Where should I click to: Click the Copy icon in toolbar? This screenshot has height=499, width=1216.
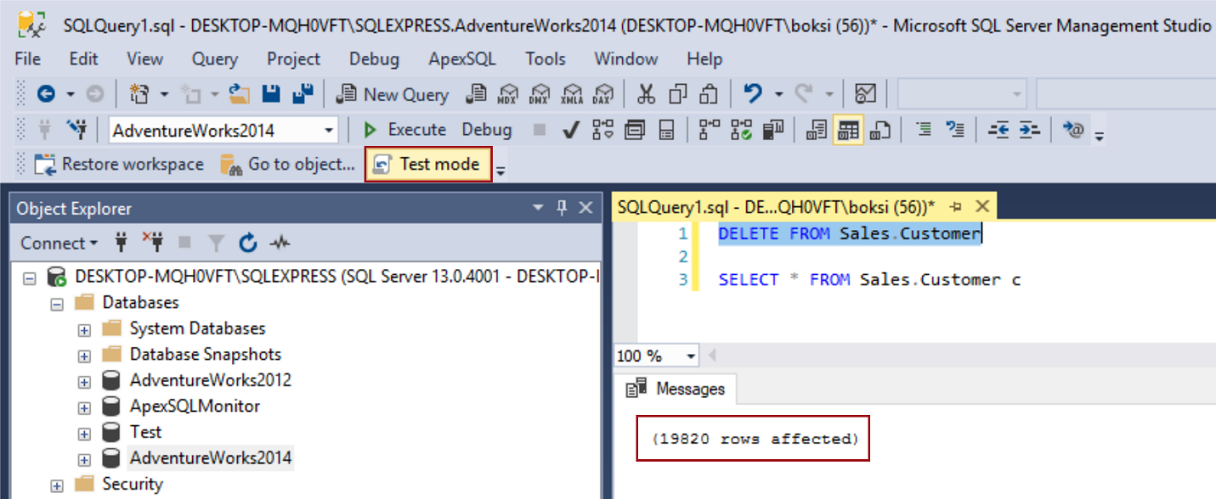coord(678,94)
